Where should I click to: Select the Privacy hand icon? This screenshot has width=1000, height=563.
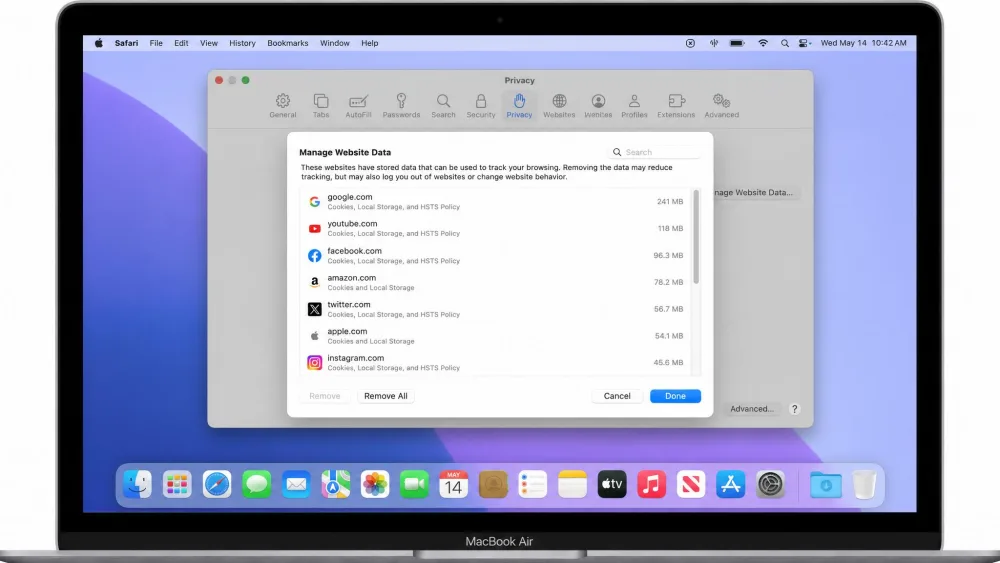pyautogui.click(x=519, y=106)
